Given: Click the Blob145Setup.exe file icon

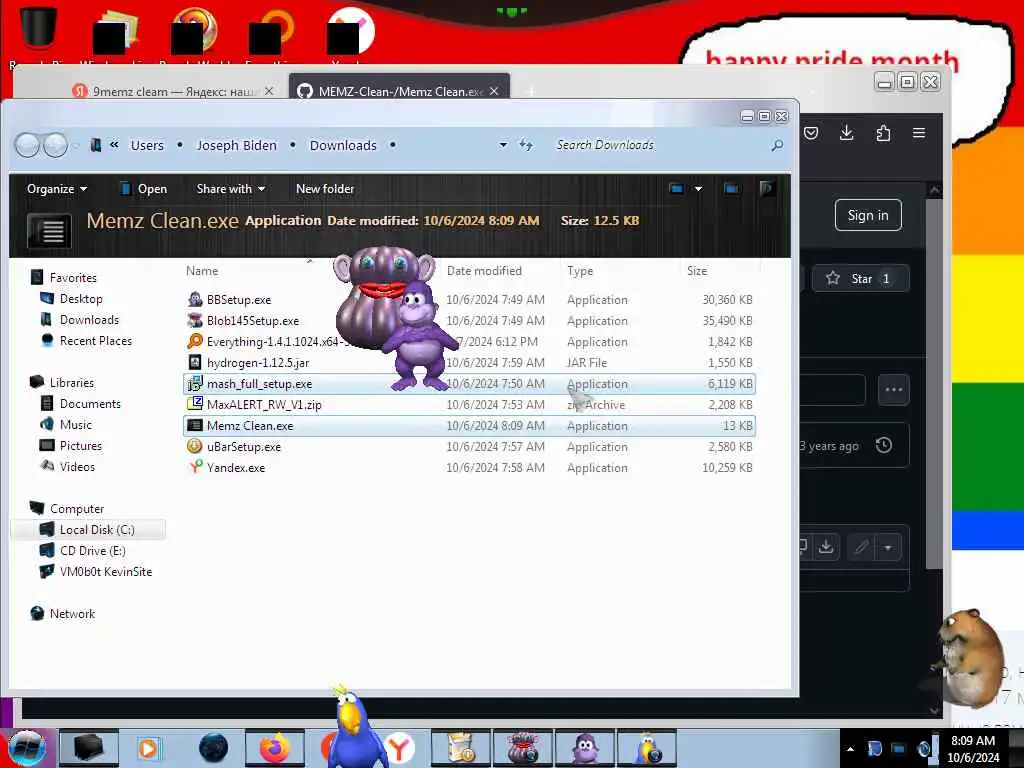Looking at the screenshot, I should 195,321.
